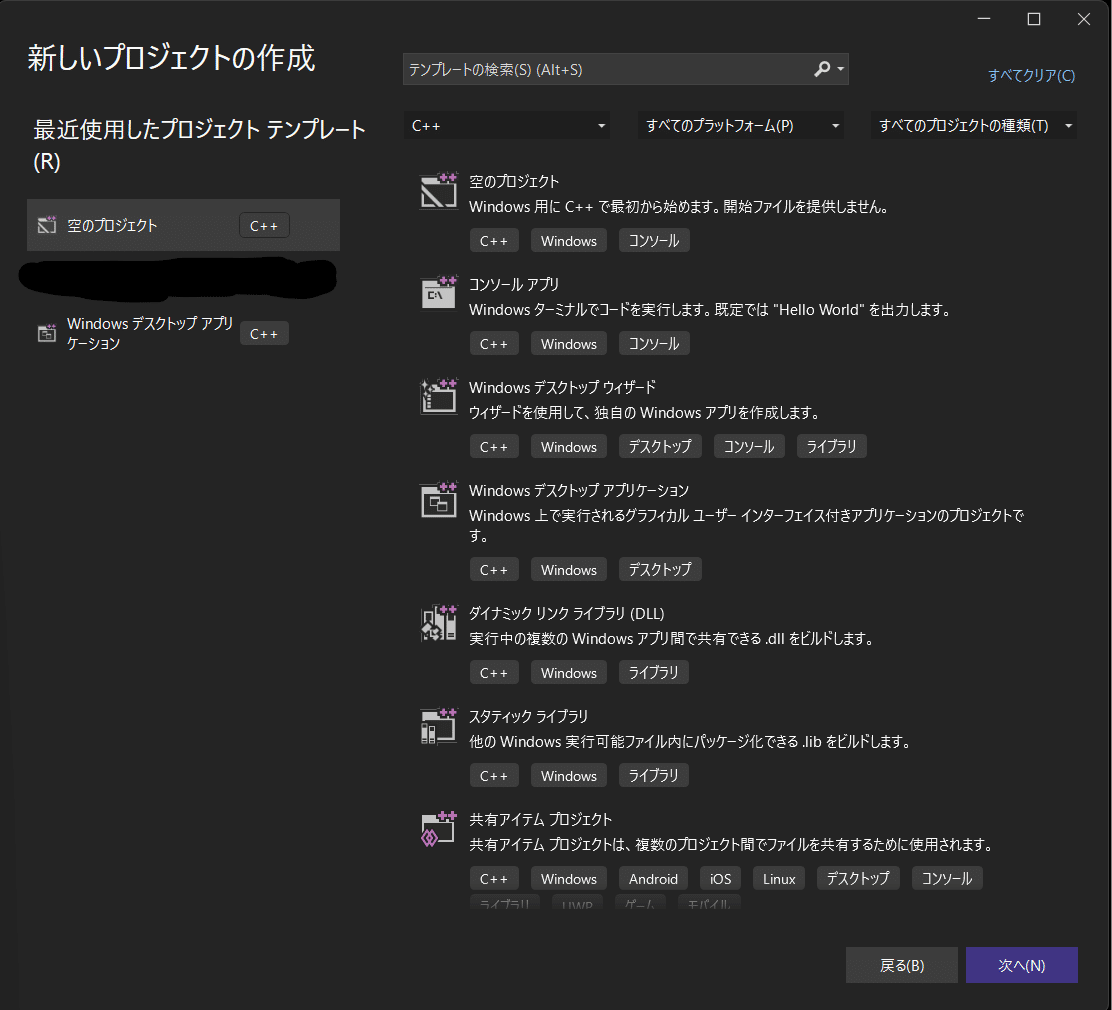Toggle the ライブラリ tag under スタティック ライブラリ
The width and height of the screenshot is (1112, 1010).
click(653, 775)
